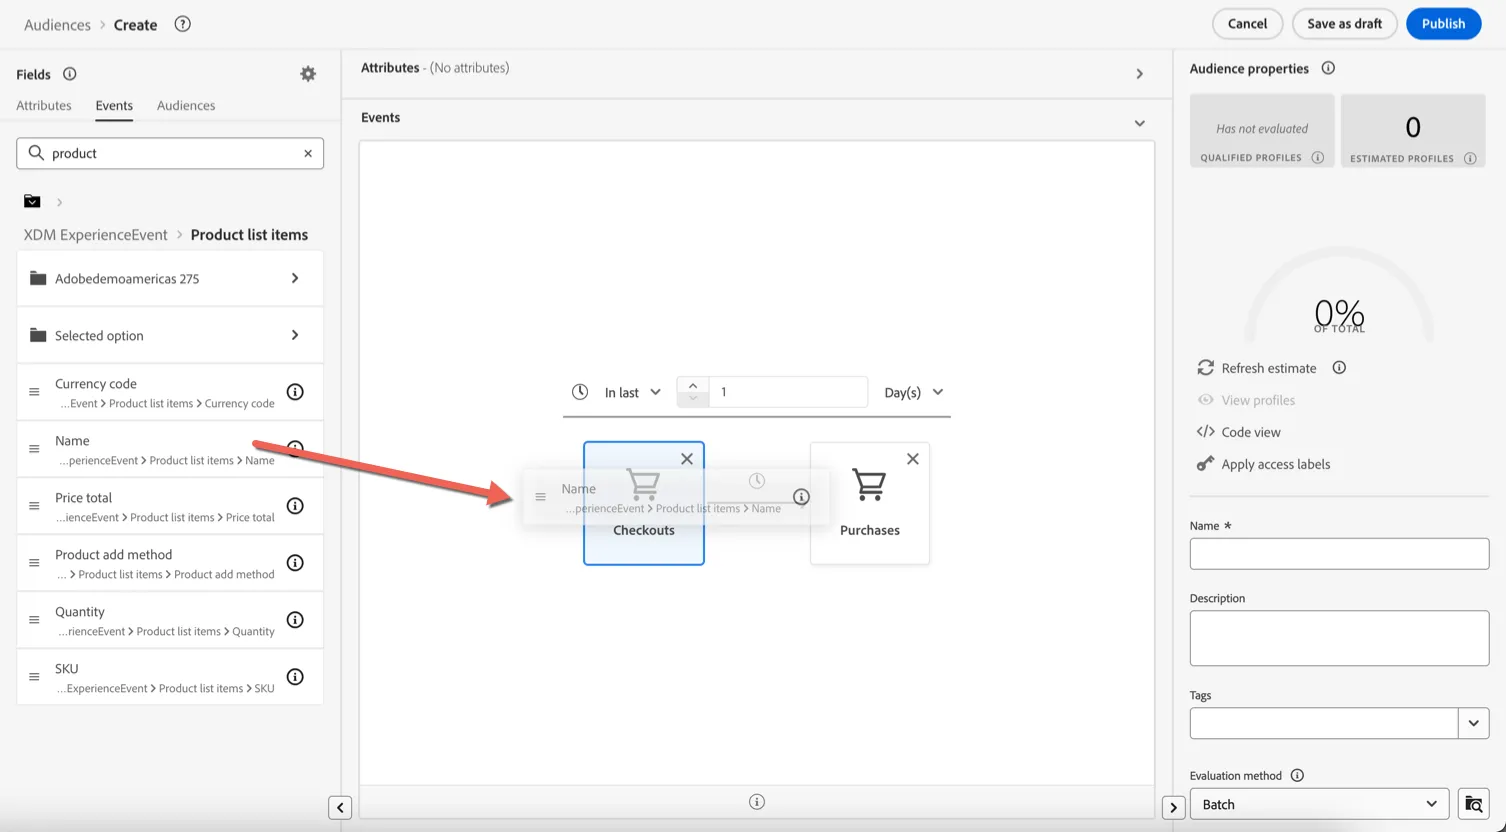Open the Tags dropdown arrow

1474,723
